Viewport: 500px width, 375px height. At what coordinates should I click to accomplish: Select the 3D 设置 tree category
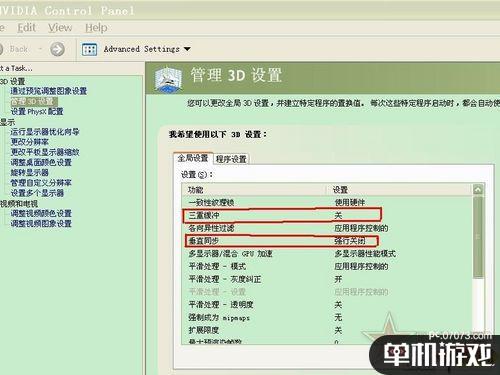coord(13,81)
